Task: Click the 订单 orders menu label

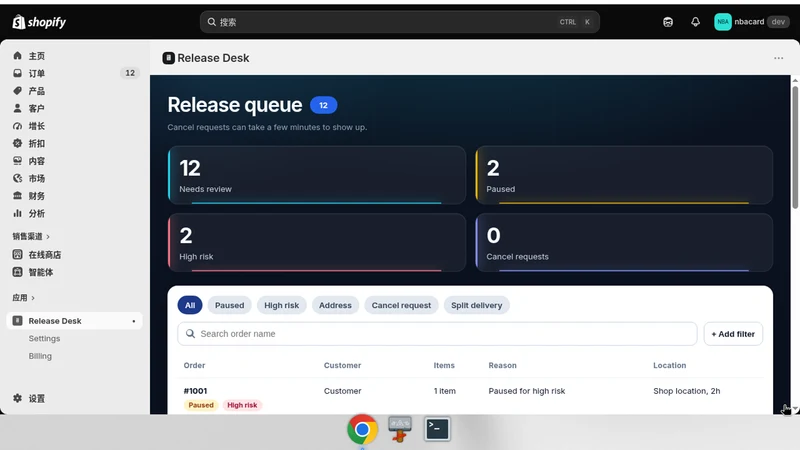Action: [x=37, y=73]
